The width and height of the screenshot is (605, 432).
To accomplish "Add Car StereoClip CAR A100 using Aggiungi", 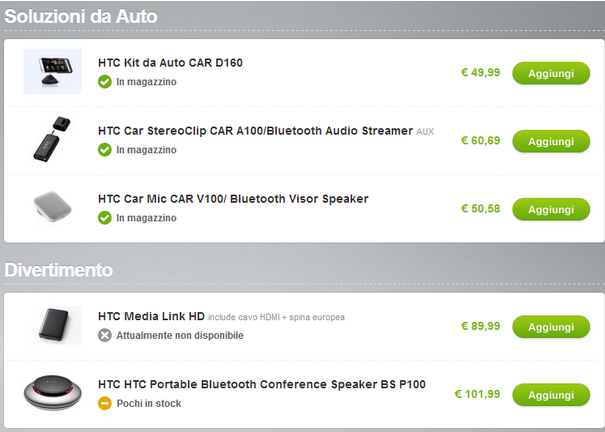I will (x=551, y=141).
